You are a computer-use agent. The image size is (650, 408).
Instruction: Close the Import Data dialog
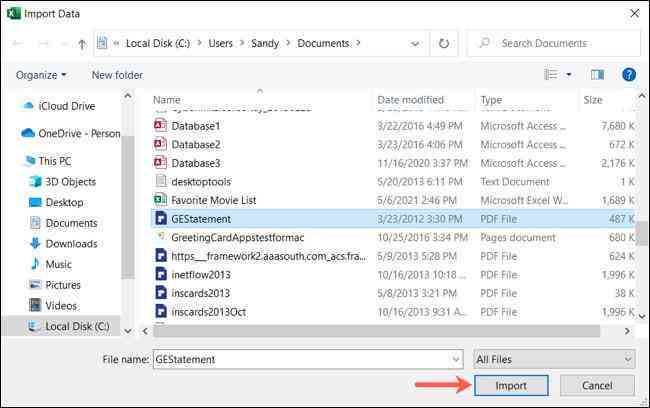tap(635, 13)
